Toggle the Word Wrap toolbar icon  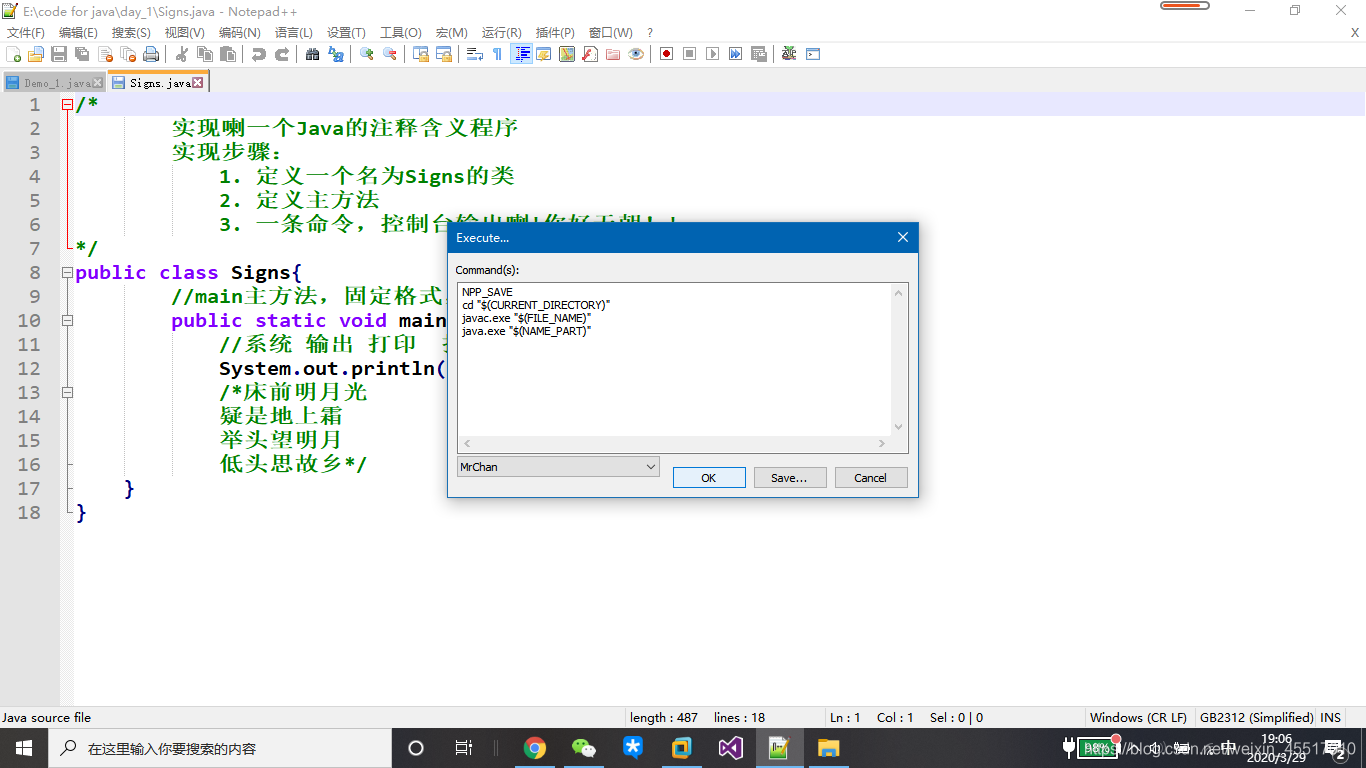[475, 54]
